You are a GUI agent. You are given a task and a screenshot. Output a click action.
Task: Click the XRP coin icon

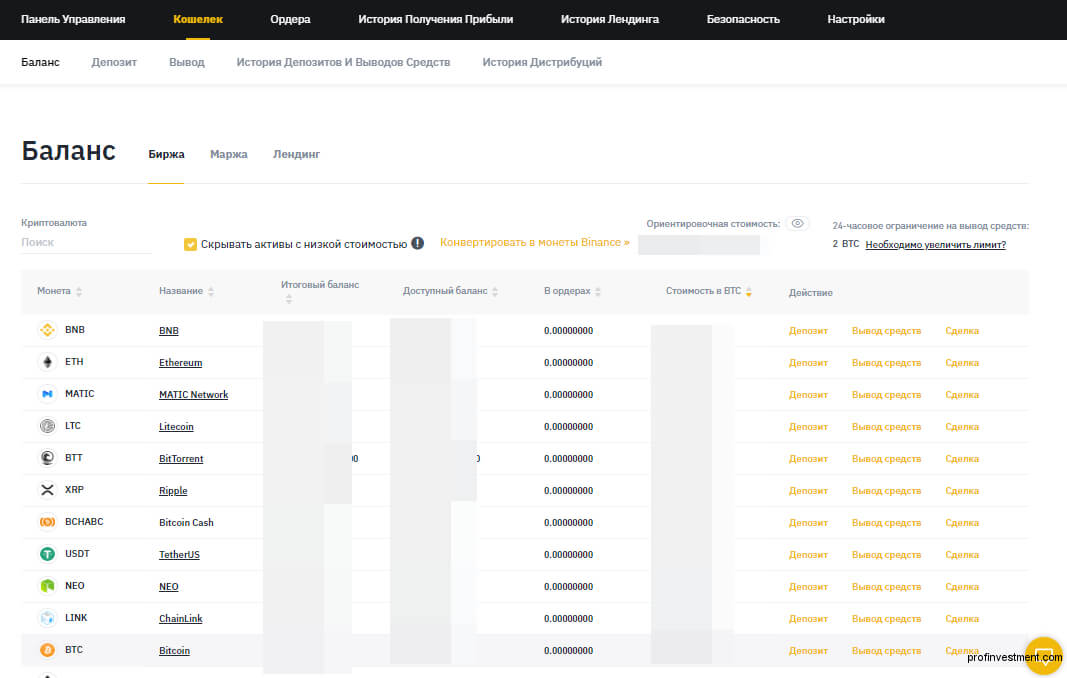coord(47,490)
